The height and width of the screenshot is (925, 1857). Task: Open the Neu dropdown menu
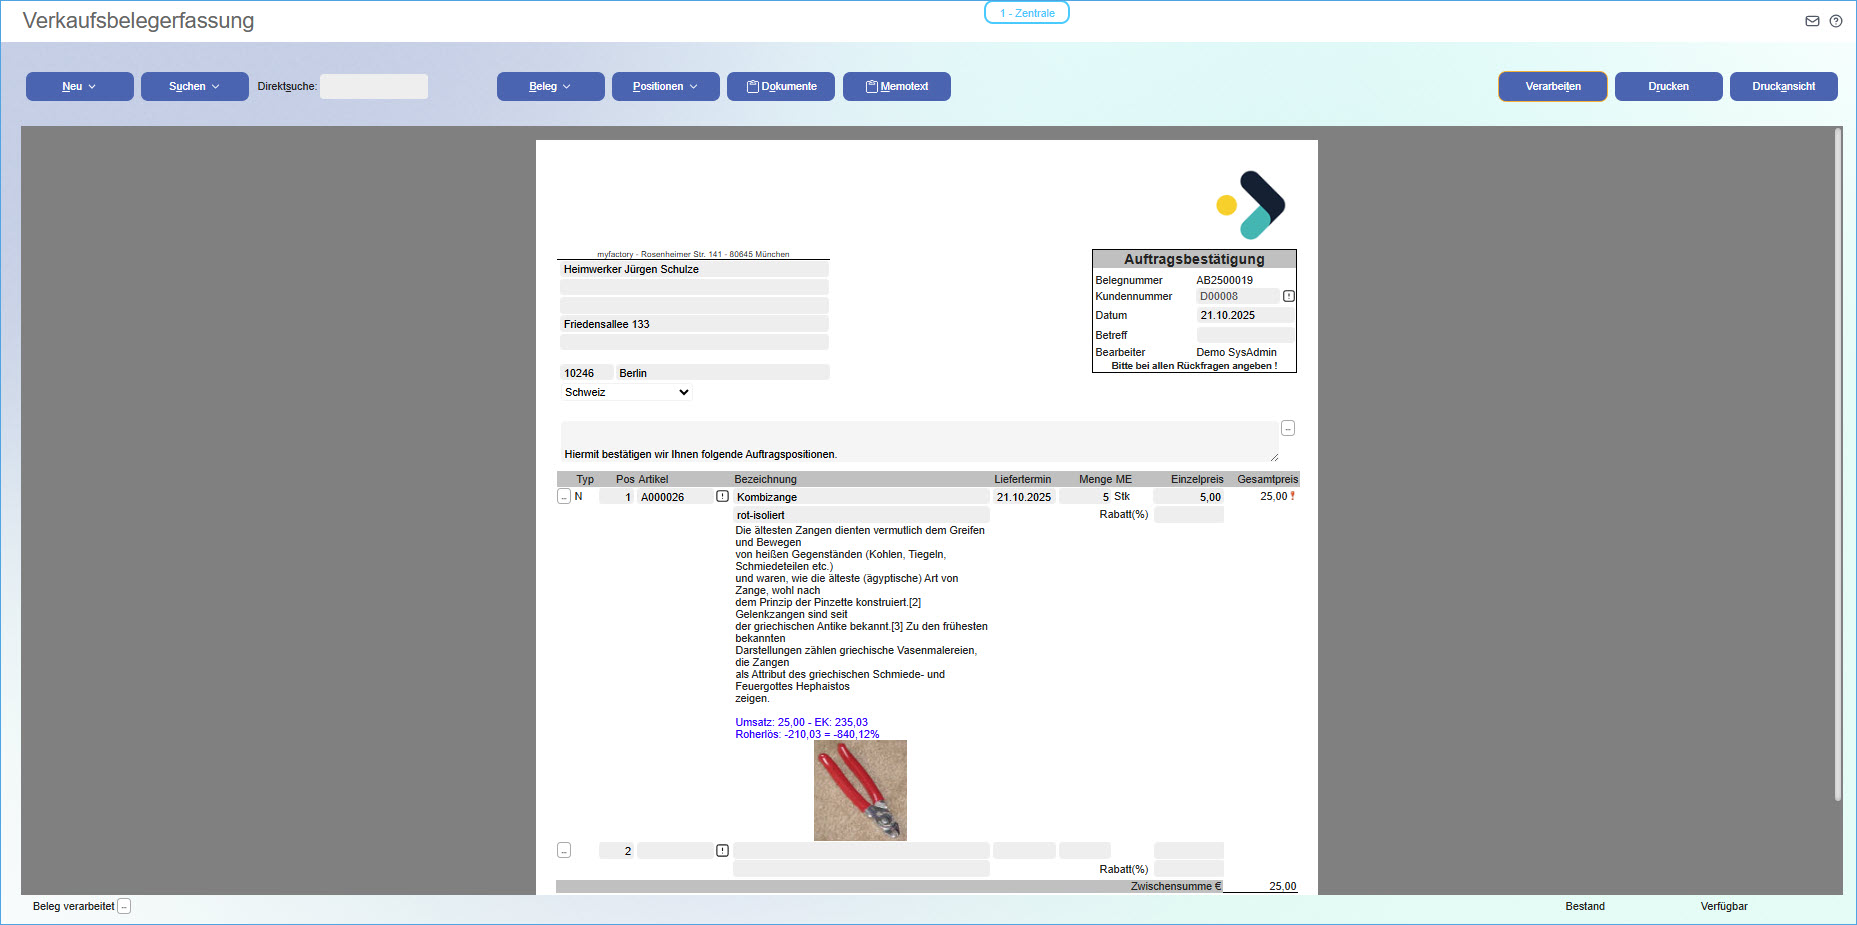[80, 86]
